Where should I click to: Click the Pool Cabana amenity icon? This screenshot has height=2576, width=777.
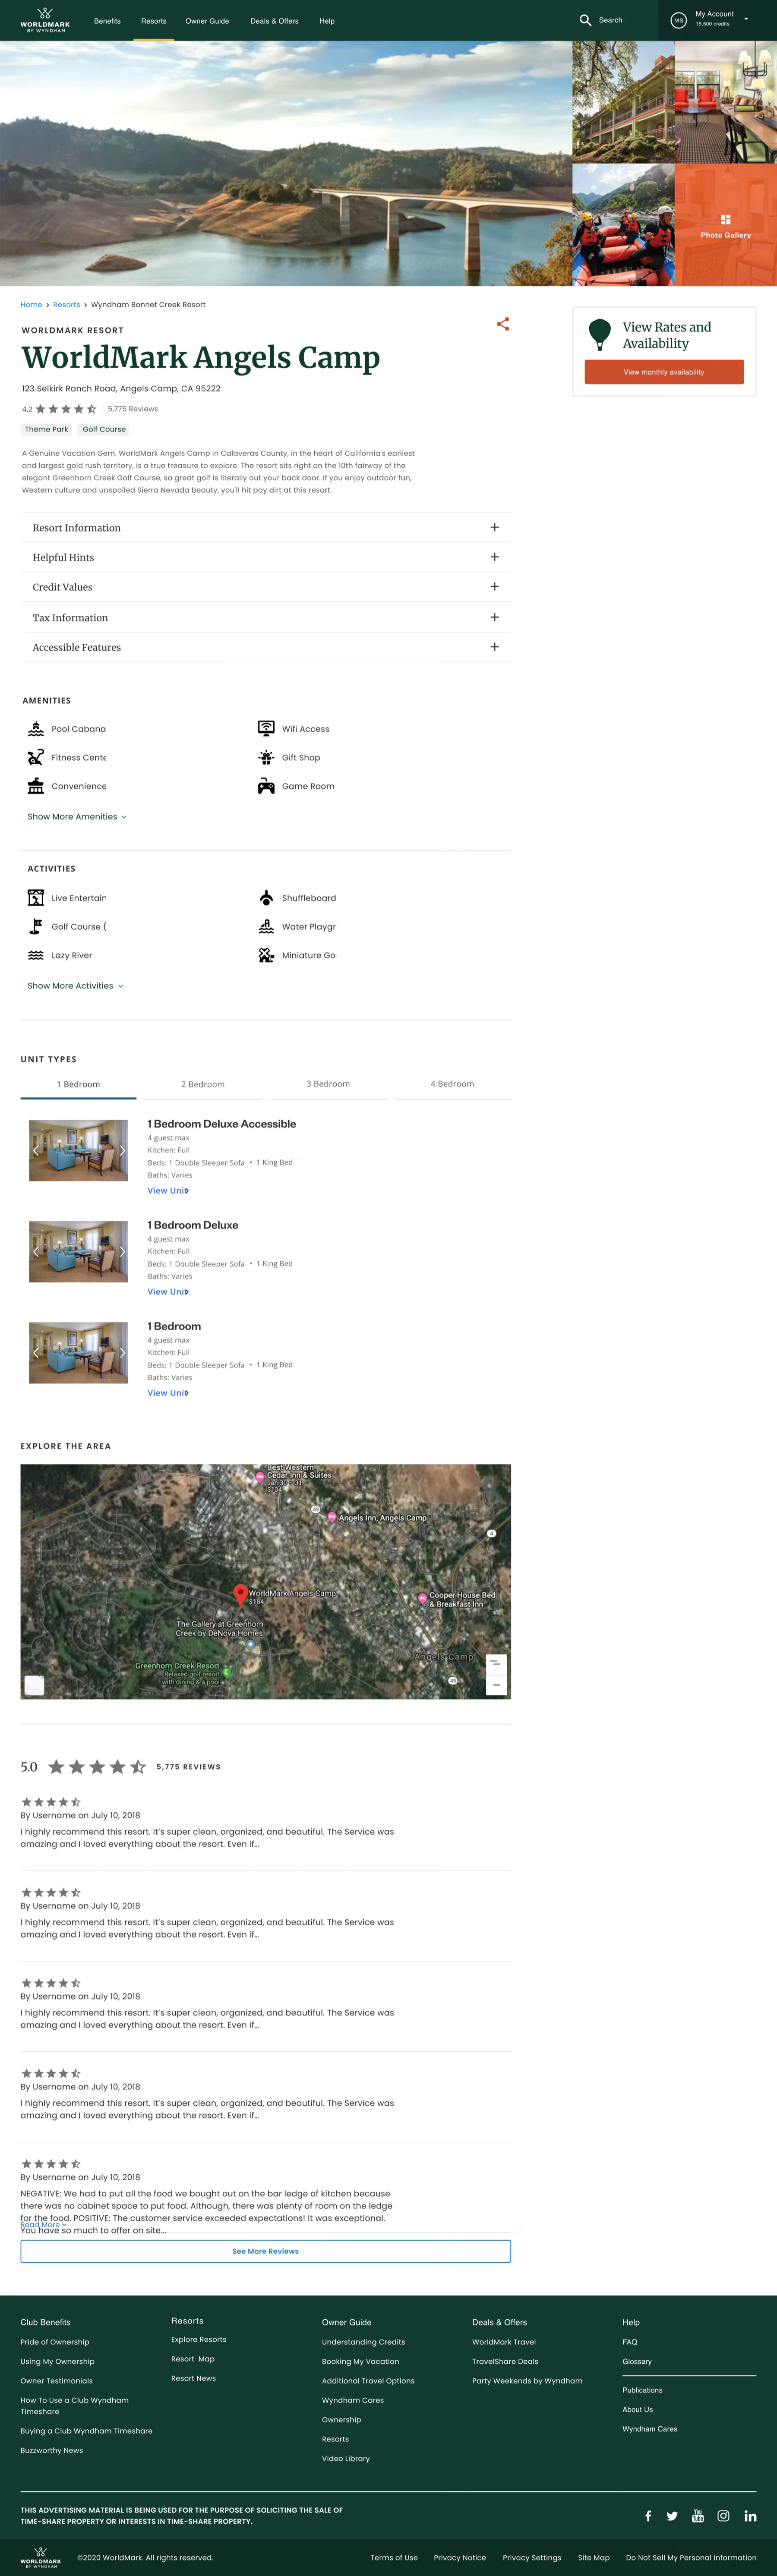pos(36,729)
